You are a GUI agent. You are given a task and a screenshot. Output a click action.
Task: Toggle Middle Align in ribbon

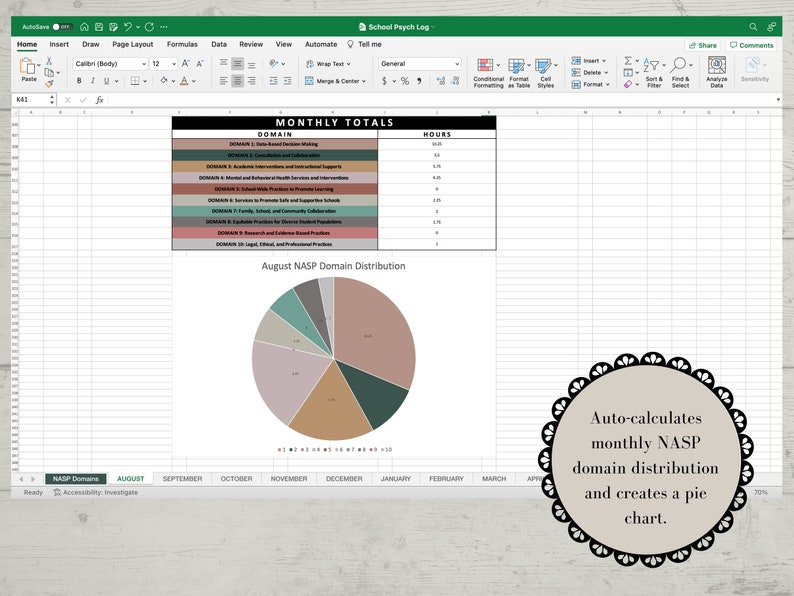[x=237, y=64]
